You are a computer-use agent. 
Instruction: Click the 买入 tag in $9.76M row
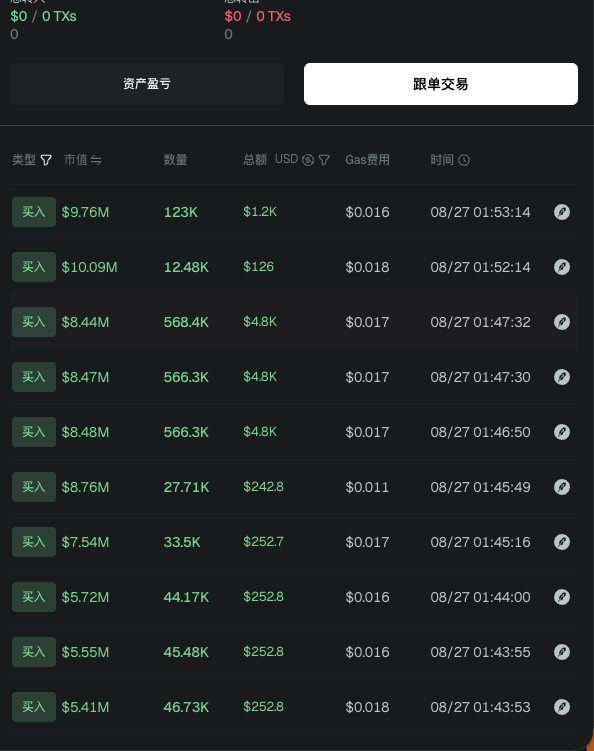[x=34, y=212]
